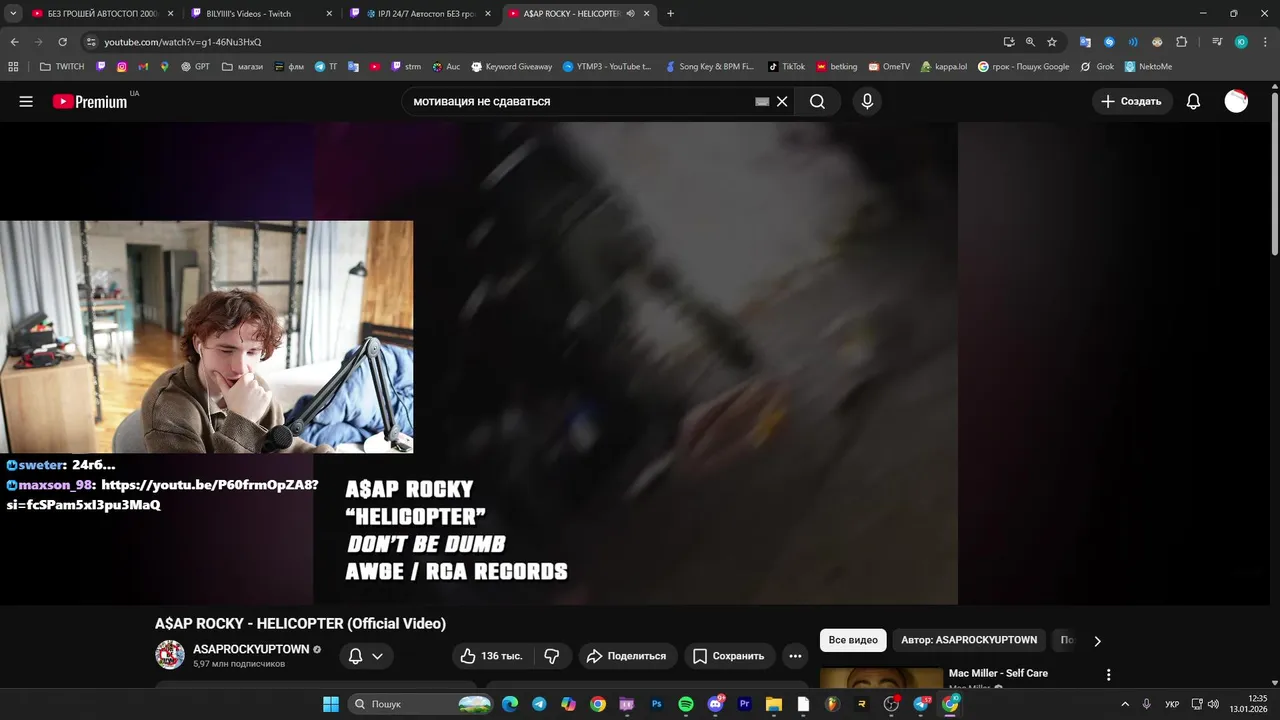
Task: Share the video via Поделиться
Action: click(626, 656)
